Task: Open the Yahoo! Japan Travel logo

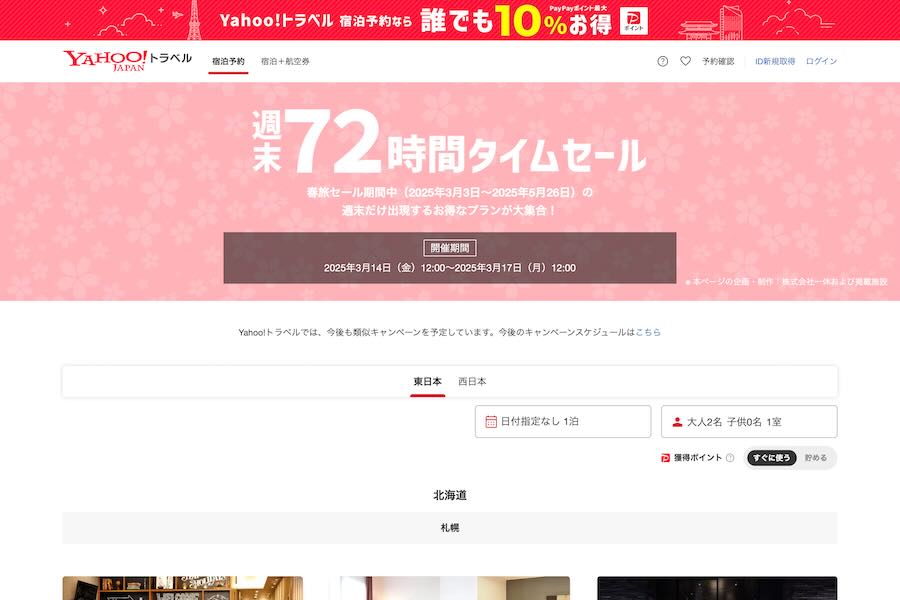Action: [127, 60]
